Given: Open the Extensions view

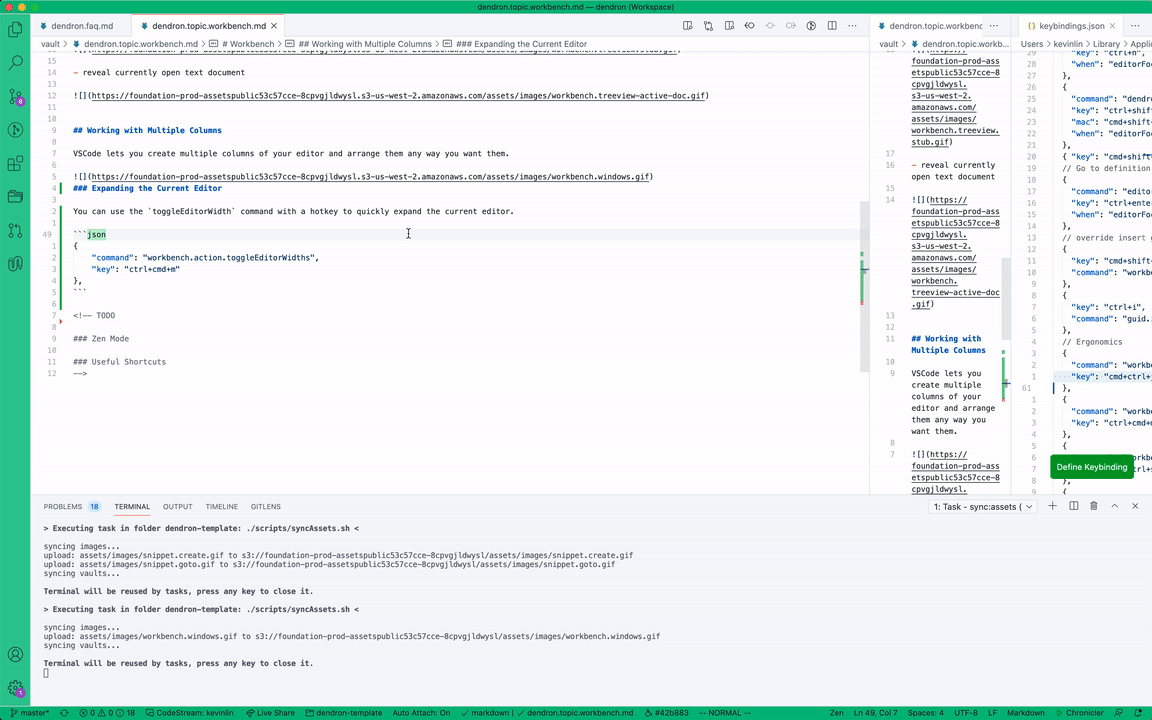Looking at the screenshot, I should [15, 164].
